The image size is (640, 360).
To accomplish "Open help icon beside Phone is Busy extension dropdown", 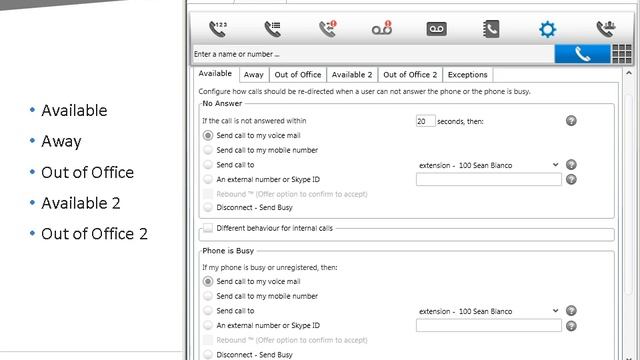I will pos(571,311).
